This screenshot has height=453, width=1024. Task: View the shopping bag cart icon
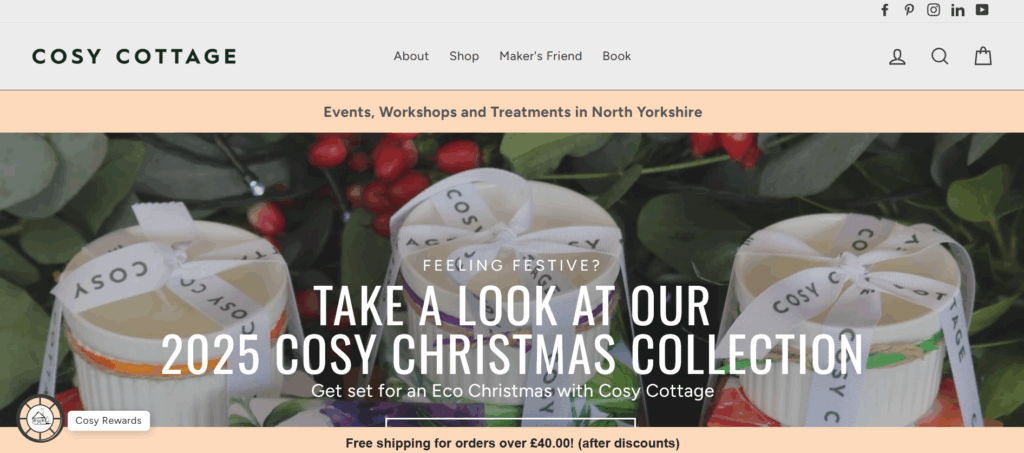pos(984,56)
